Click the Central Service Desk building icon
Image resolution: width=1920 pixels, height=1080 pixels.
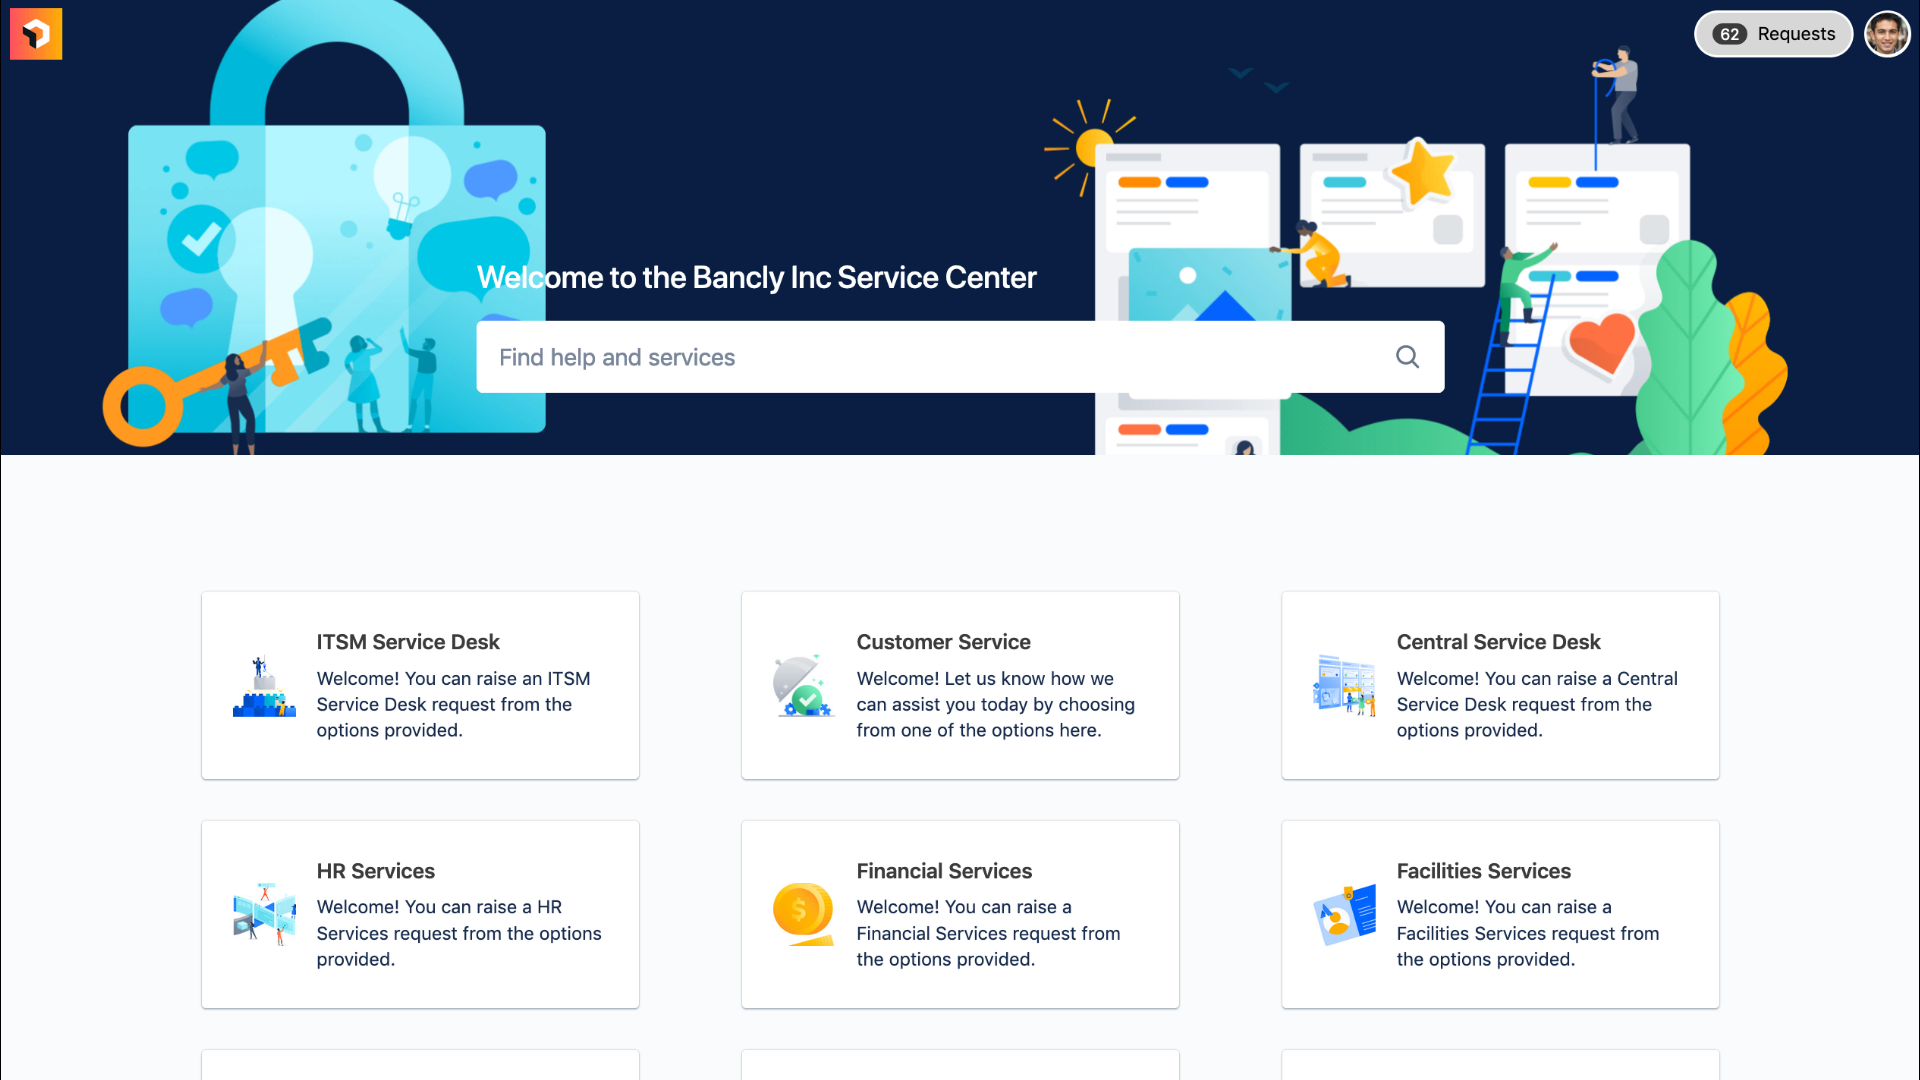tap(1342, 683)
